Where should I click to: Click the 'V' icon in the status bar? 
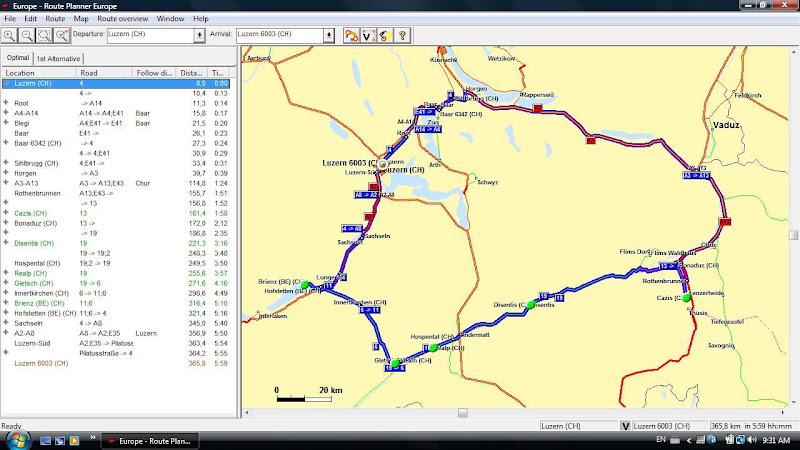625,426
